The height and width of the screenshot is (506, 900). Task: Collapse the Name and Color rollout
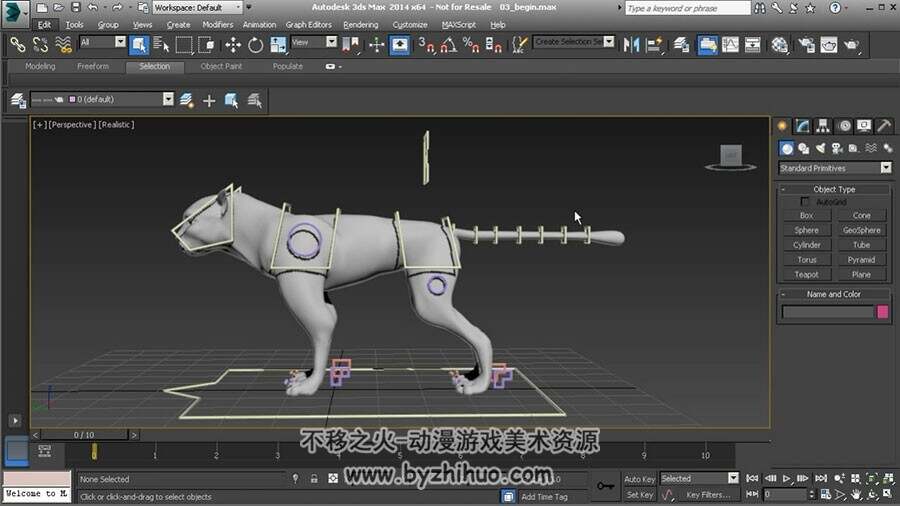pyautogui.click(x=834, y=294)
